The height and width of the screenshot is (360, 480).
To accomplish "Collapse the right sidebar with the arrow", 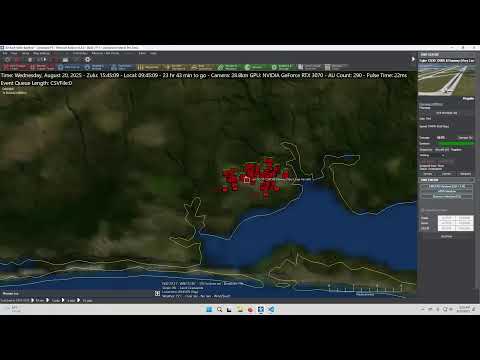I will 413,59.
